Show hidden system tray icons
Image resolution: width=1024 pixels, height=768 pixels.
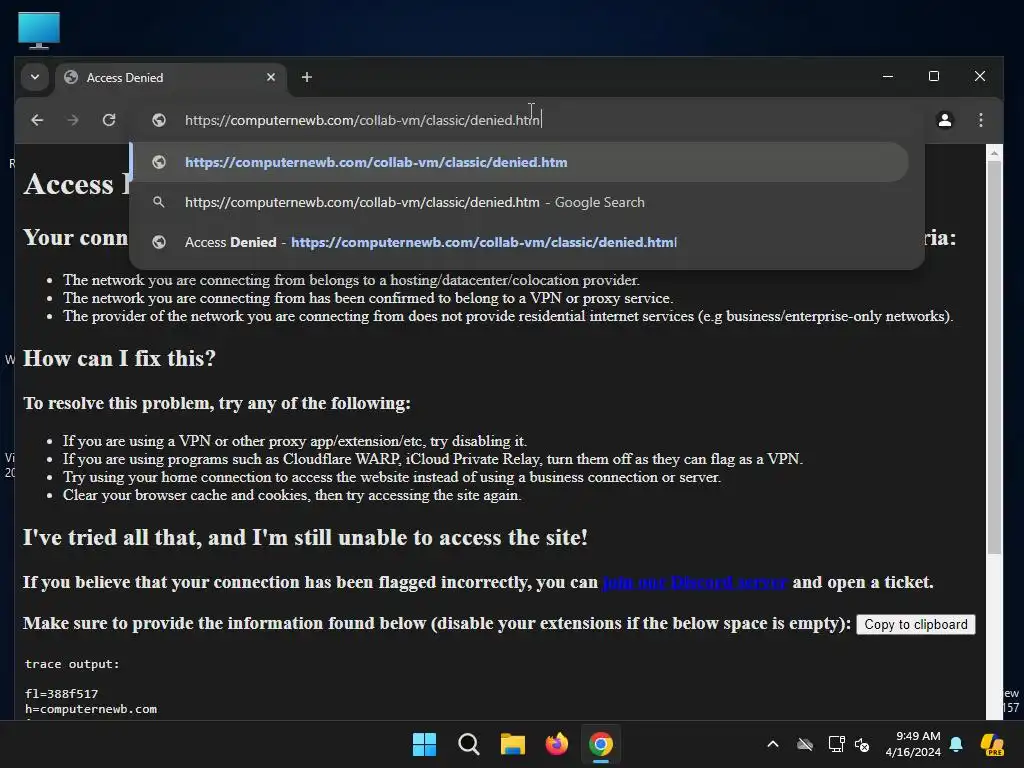pyautogui.click(x=773, y=744)
